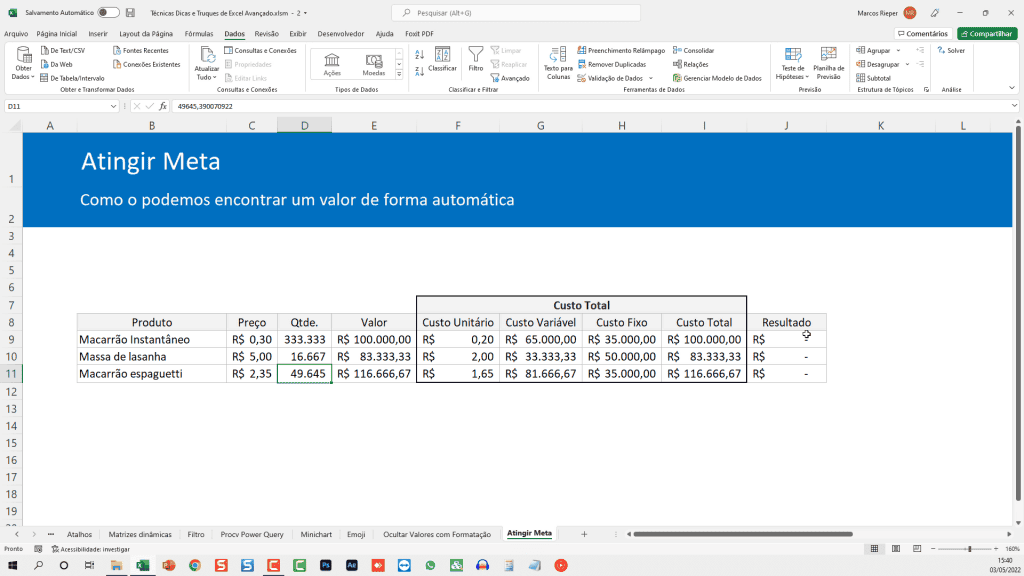Open the Fórmulas ribbon tab
Image resolution: width=1024 pixels, height=576 pixels.
(199, 33)
